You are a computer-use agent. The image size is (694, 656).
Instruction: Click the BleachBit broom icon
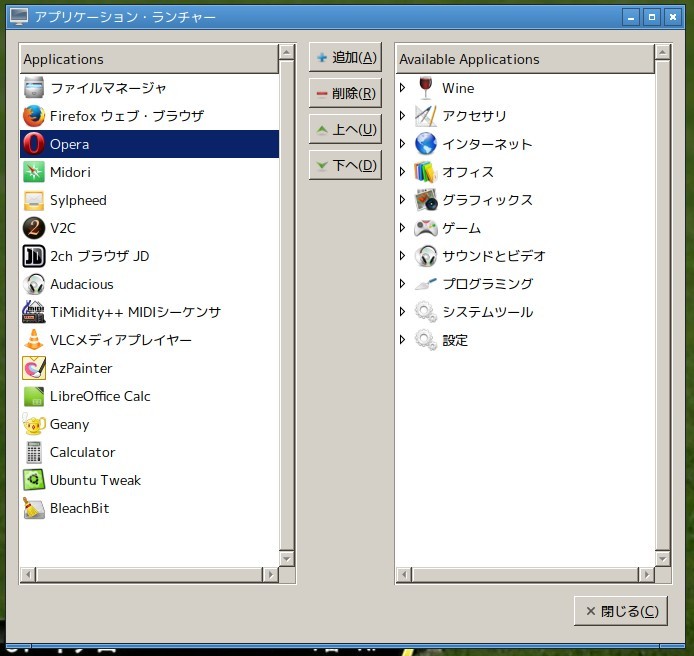click(x=34, y=508)
